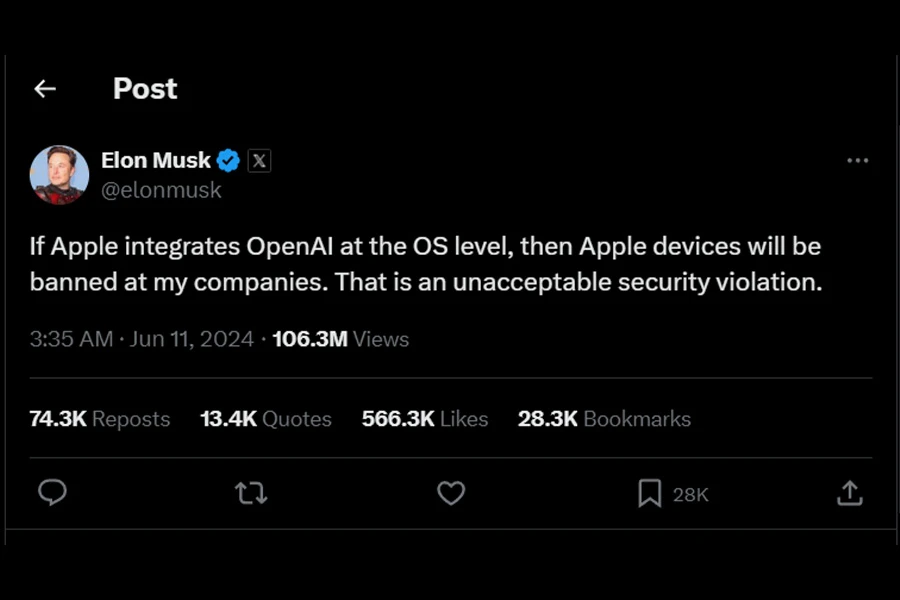Open the Elon Musk display name link

point(156,160)
